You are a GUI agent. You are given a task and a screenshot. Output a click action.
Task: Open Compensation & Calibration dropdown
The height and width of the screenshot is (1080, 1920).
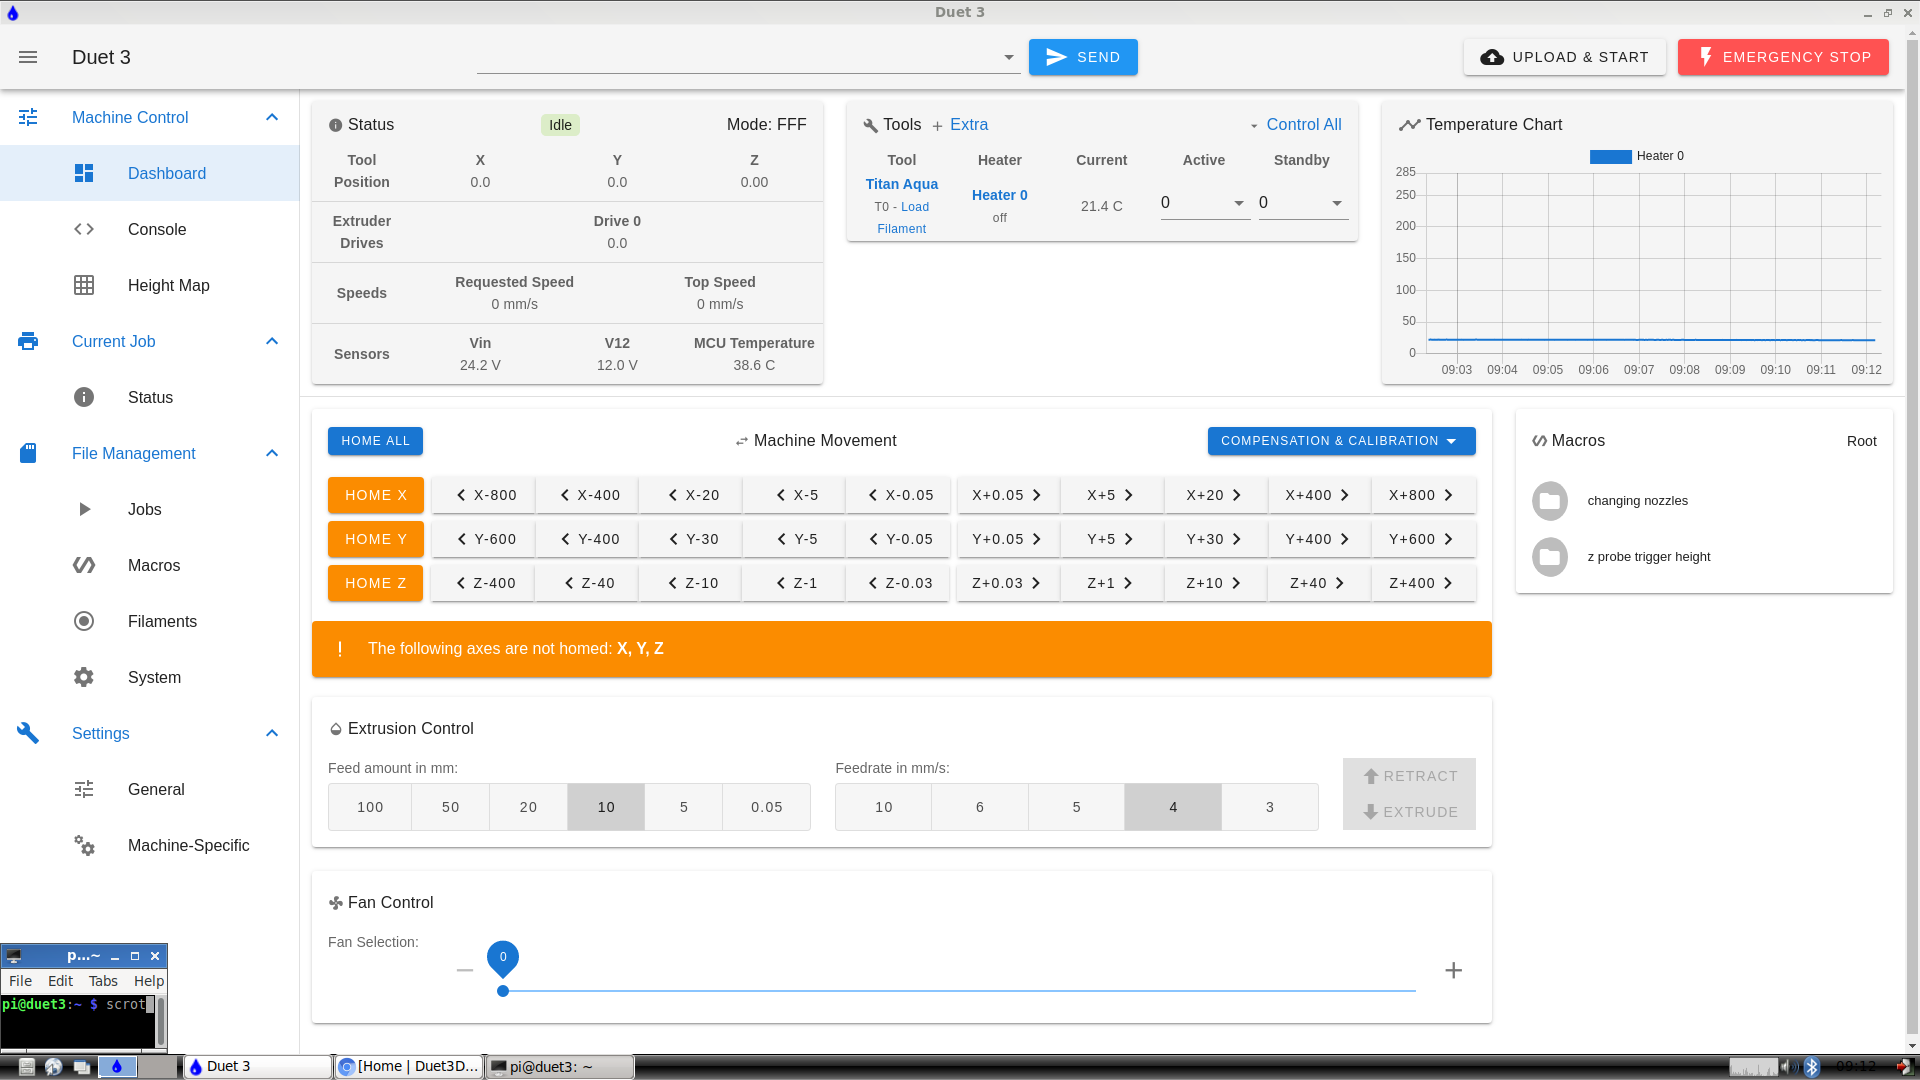point(1342,441)
